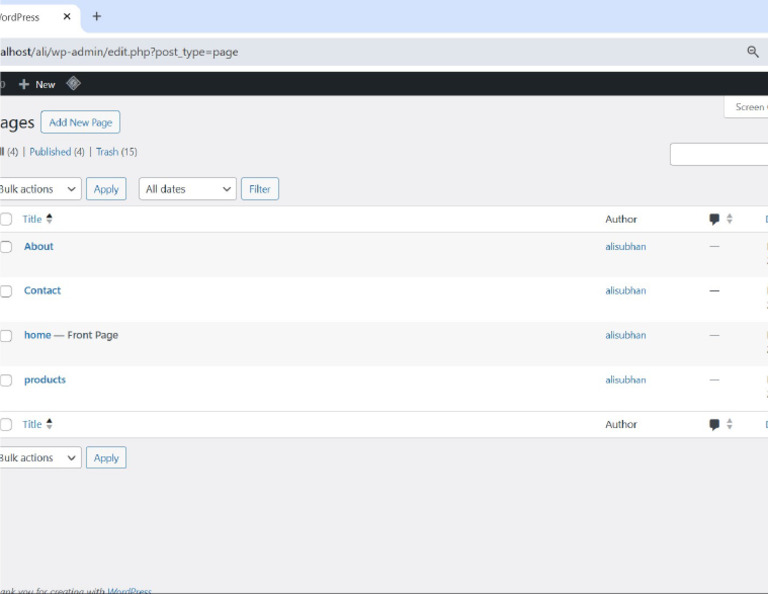Switch to the Published (4) view
Screen dimensions: 768x594
(56, 152)
